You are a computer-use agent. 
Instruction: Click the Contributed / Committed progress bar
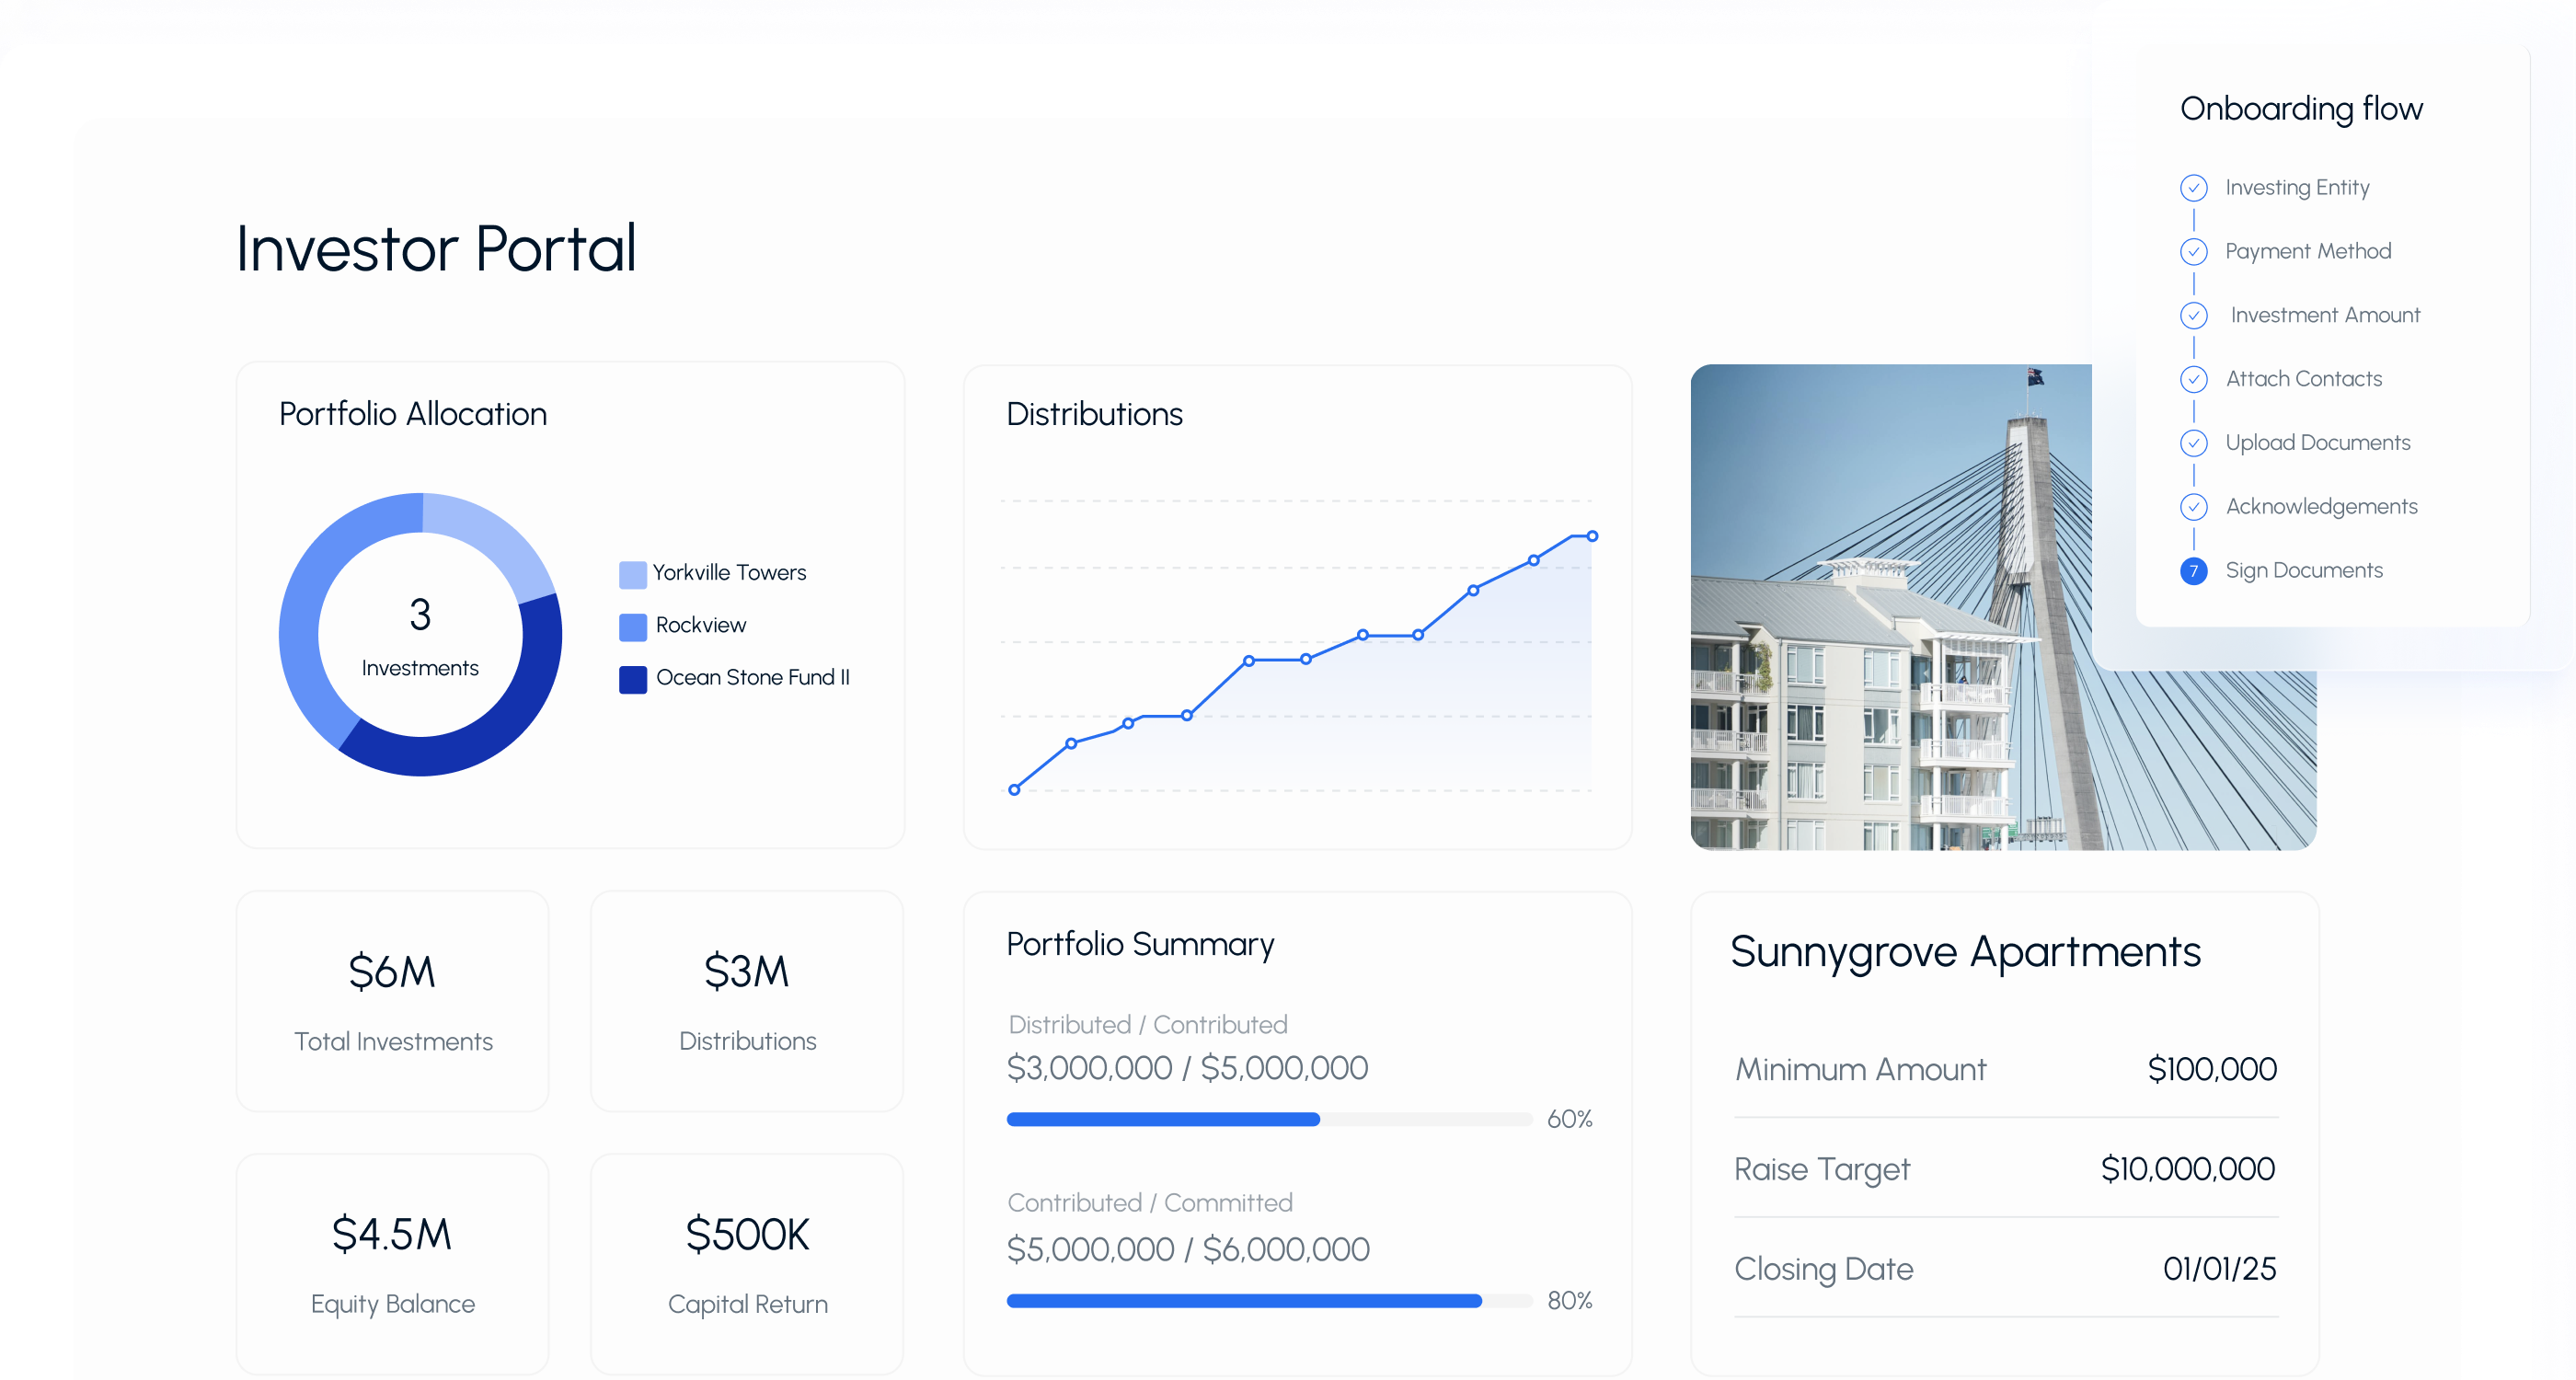point(1268,1301)
